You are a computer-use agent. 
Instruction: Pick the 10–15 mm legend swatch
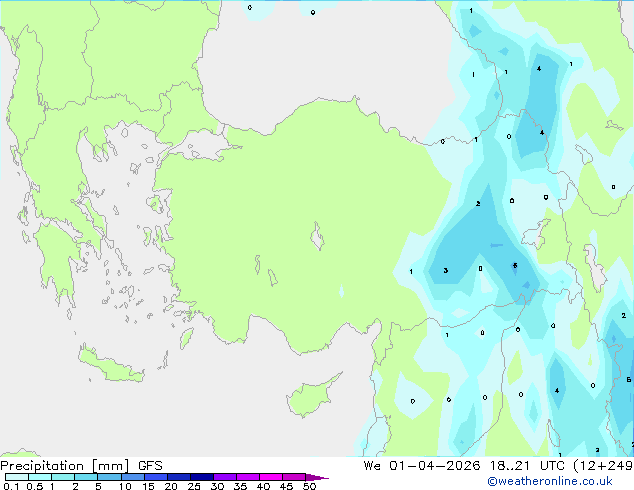click(133, 477)
